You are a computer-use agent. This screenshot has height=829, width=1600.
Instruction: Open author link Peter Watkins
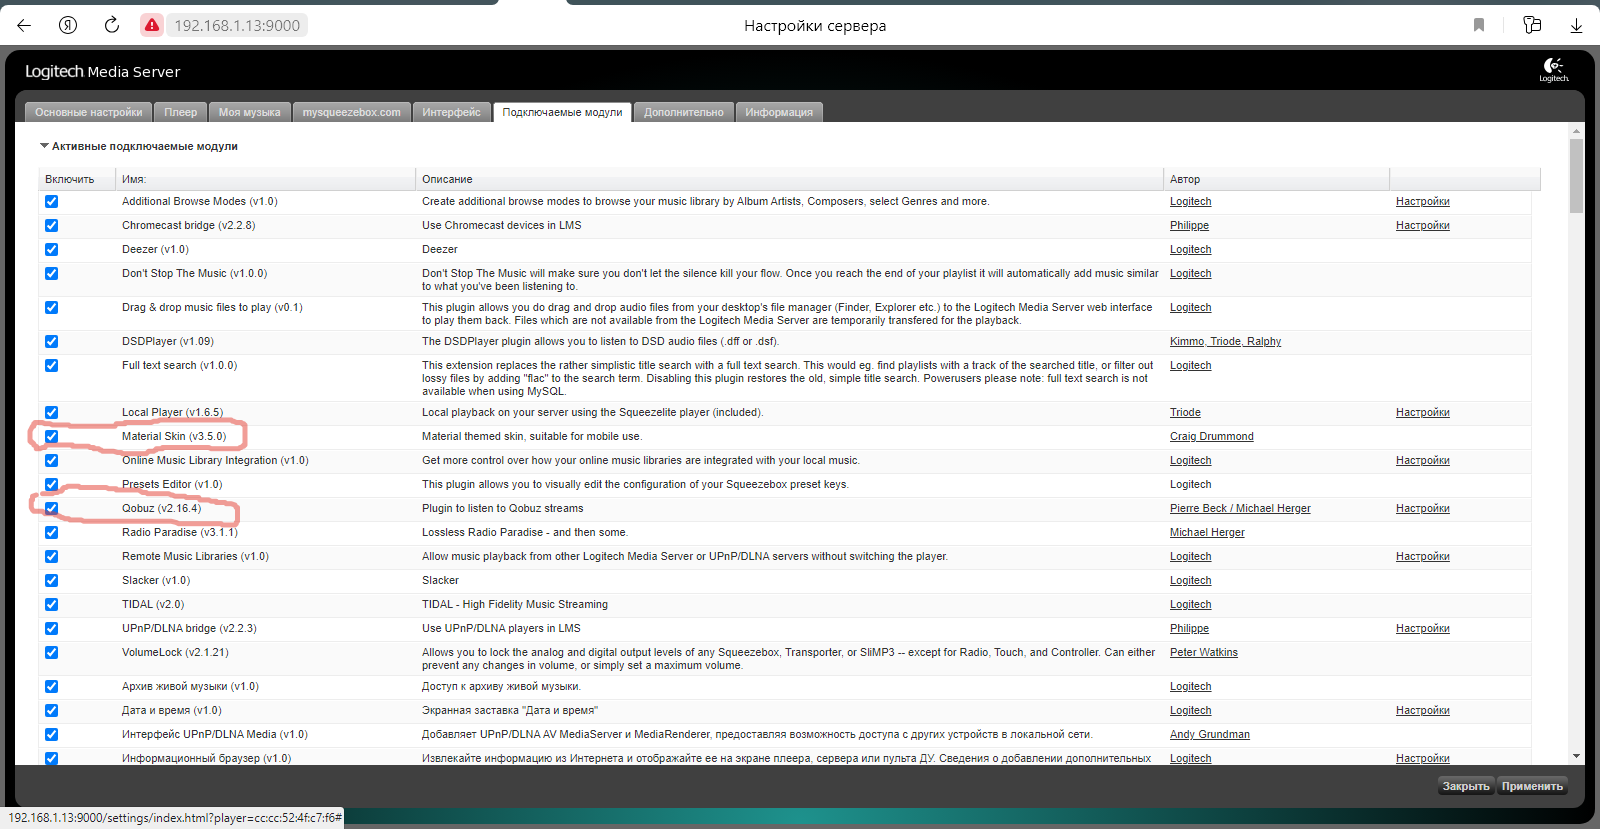pyautogui.click(x=1203, y=652)
